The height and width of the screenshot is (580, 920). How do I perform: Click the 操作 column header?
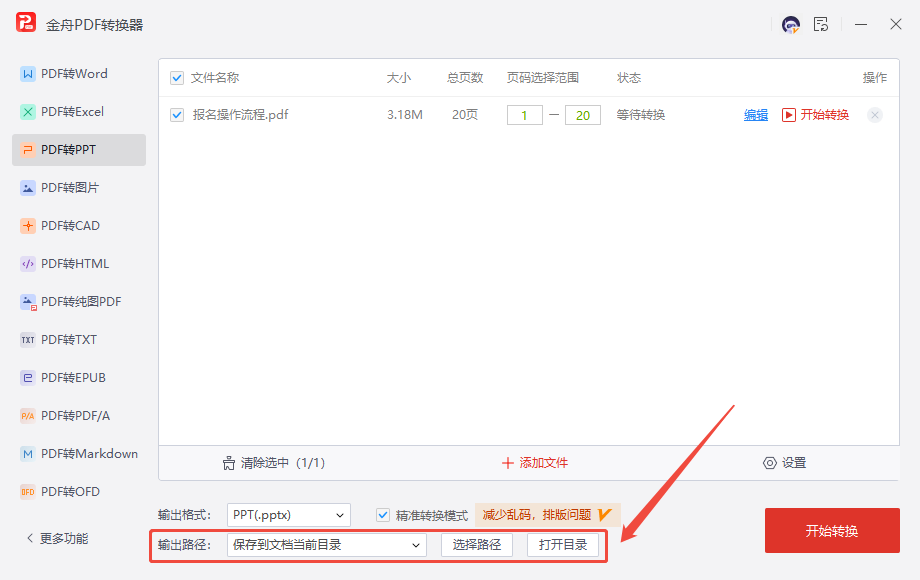tap(874, 78)
